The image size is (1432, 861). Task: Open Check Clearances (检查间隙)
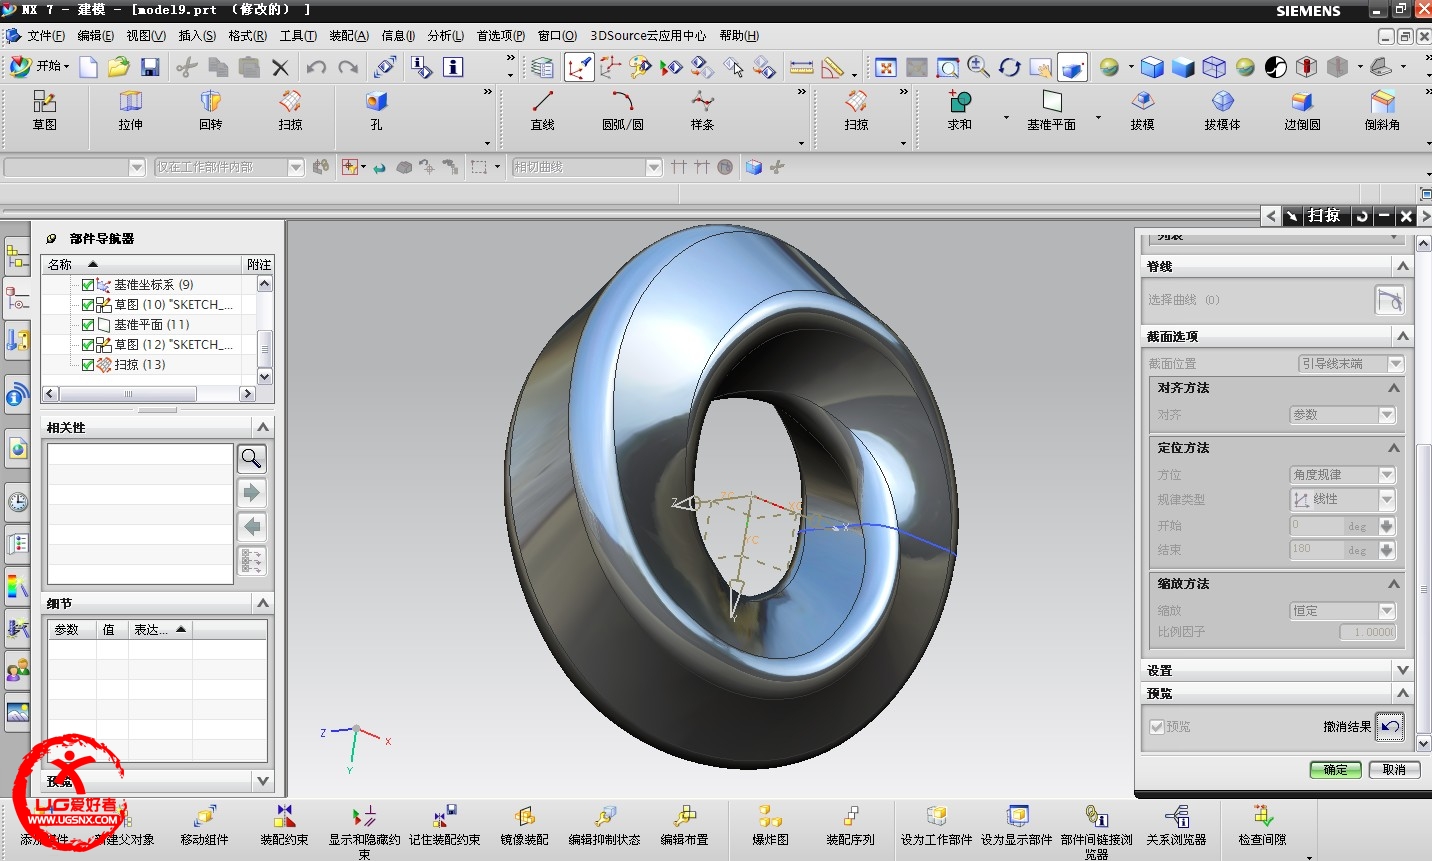pos(1262,826)
